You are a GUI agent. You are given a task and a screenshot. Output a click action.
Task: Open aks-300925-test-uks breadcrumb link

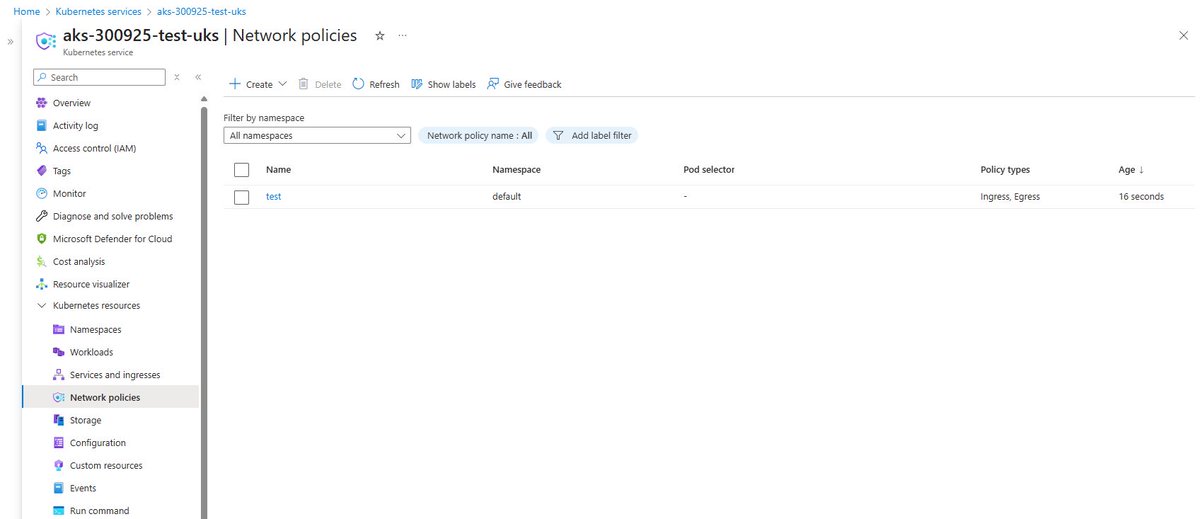point(202,11)
